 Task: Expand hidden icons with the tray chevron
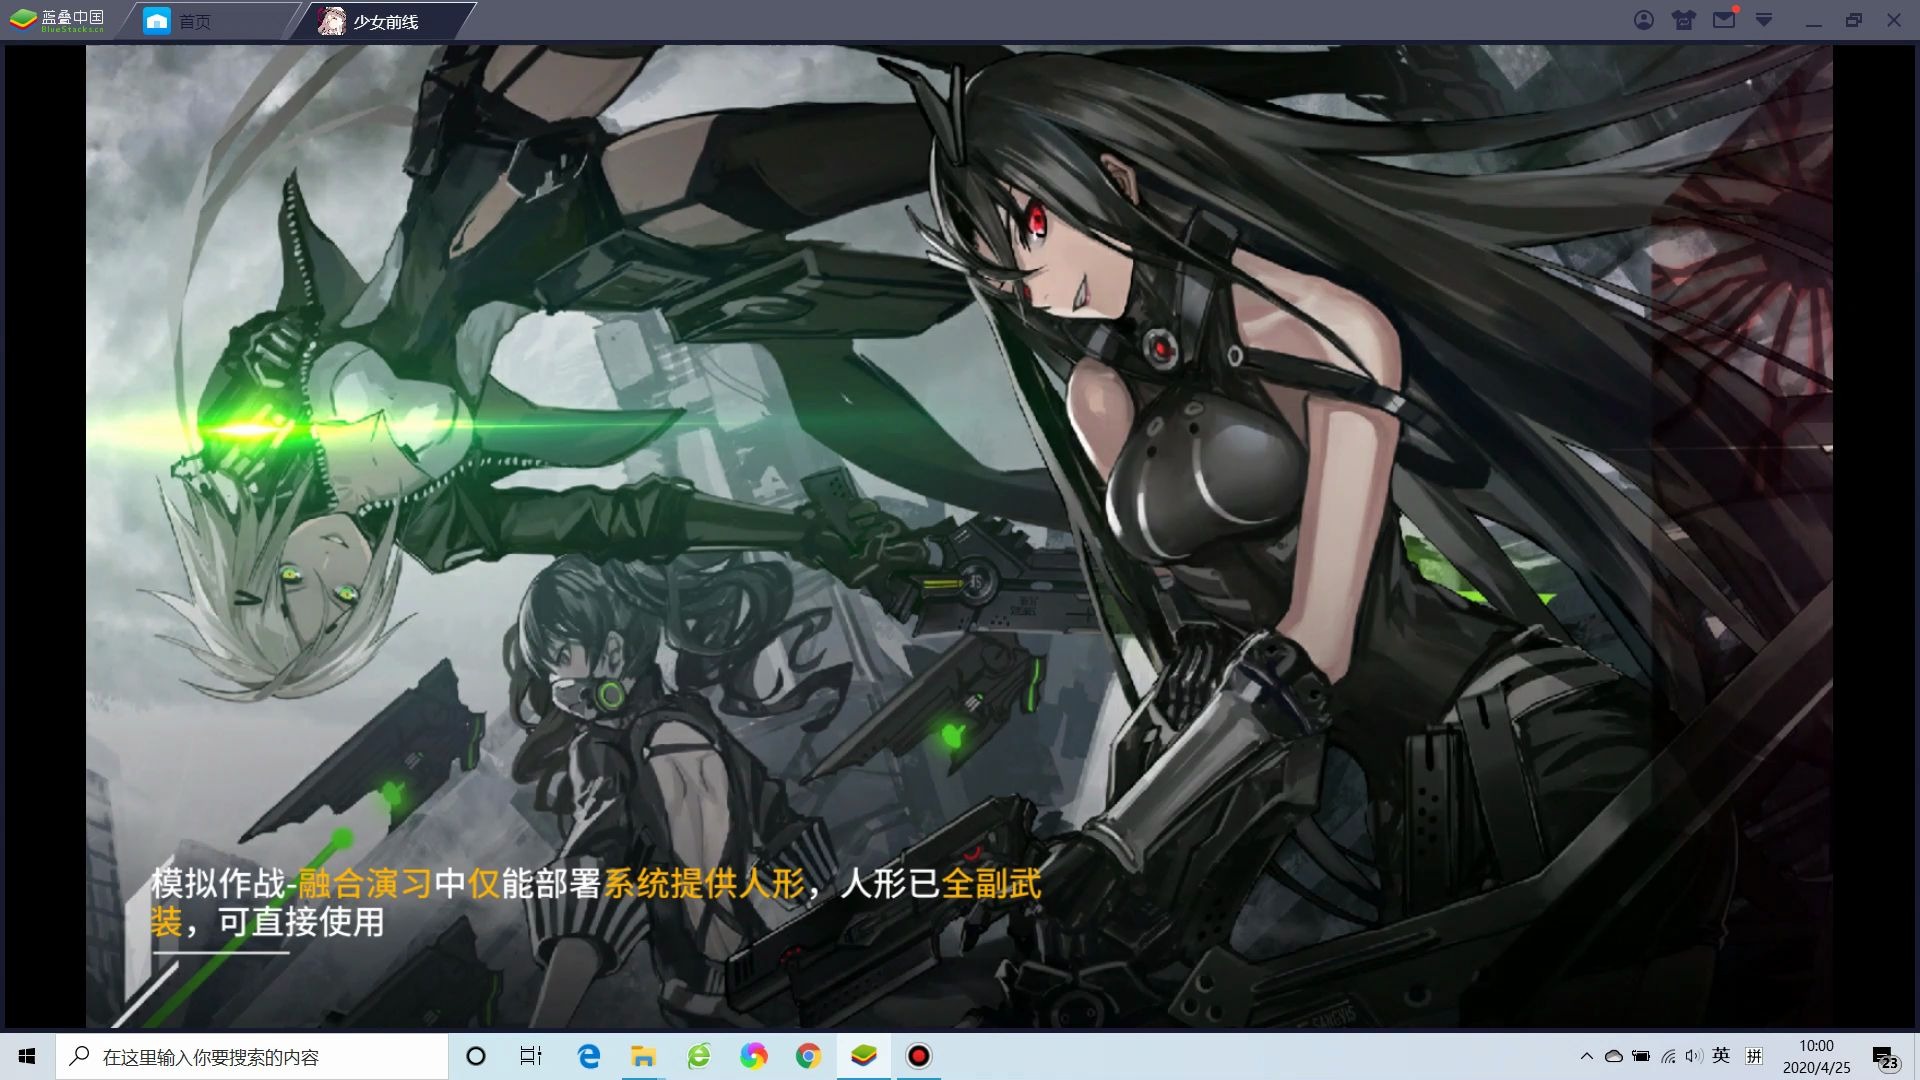click(1587, 1057)
